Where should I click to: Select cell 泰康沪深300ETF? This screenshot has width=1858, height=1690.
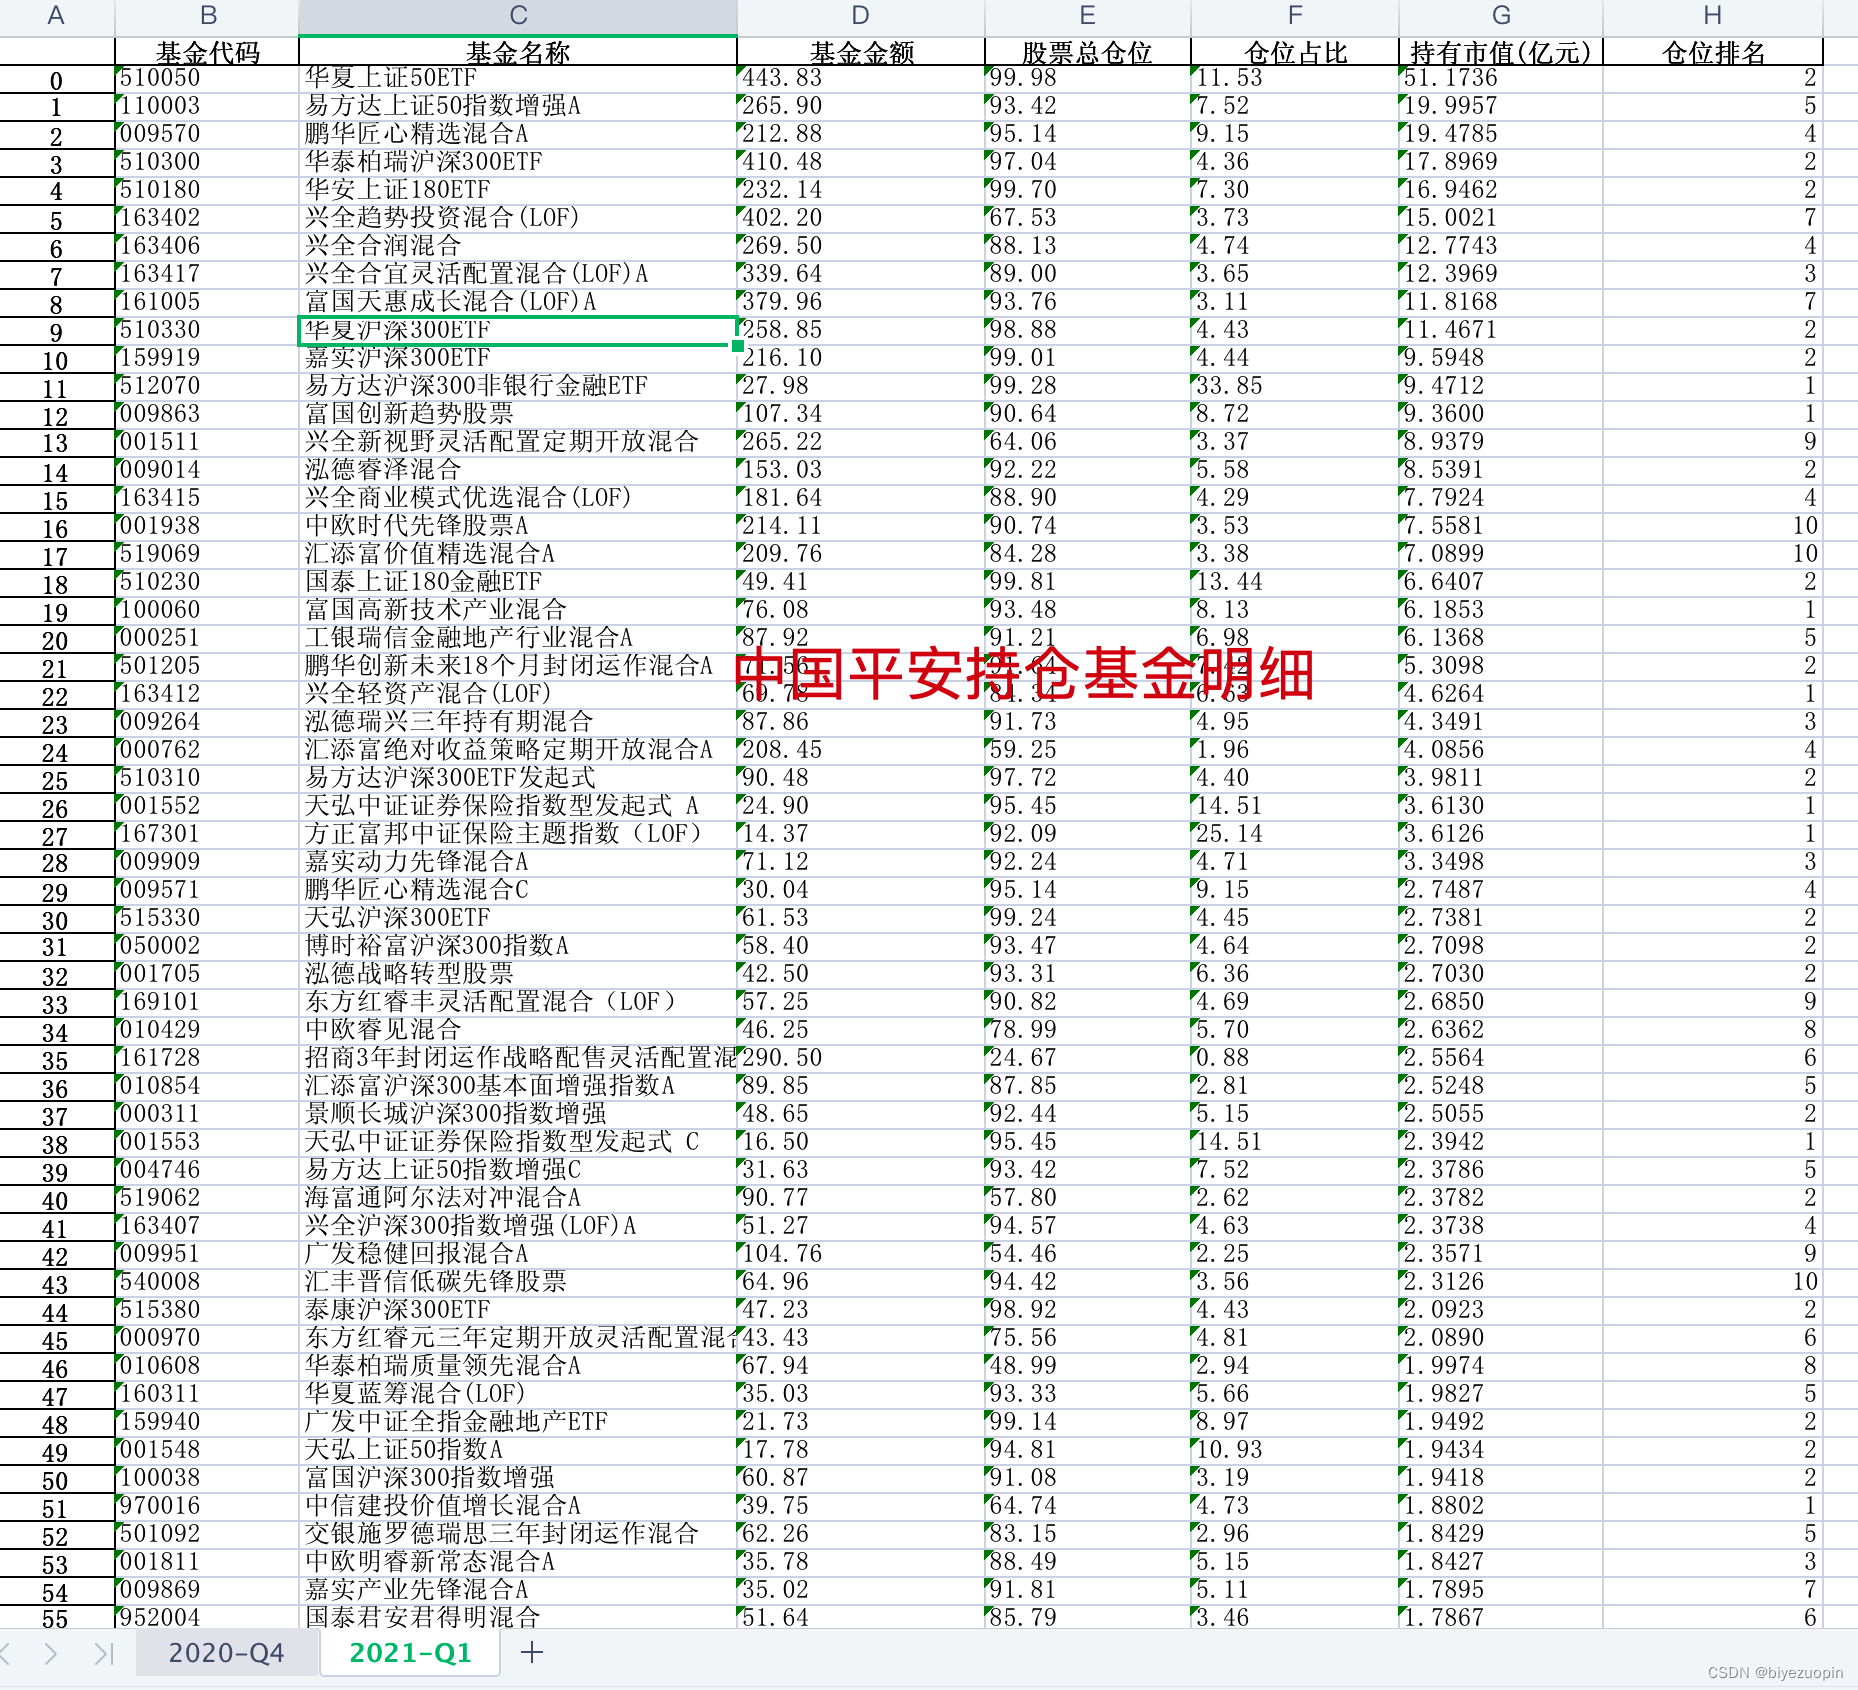(518, 1310)
